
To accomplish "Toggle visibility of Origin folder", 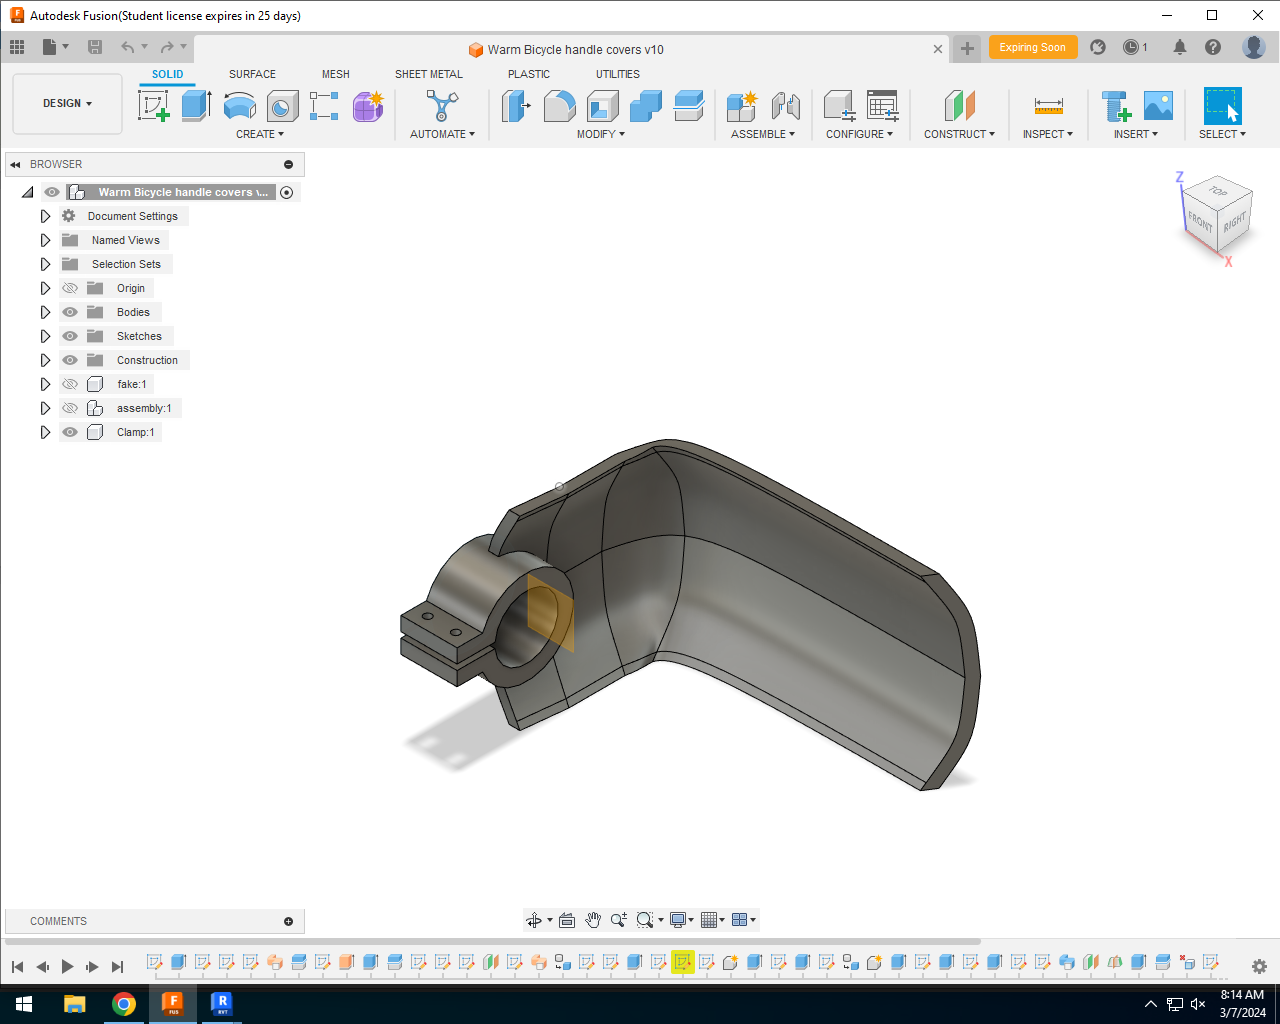I will [x=70, y=288].
